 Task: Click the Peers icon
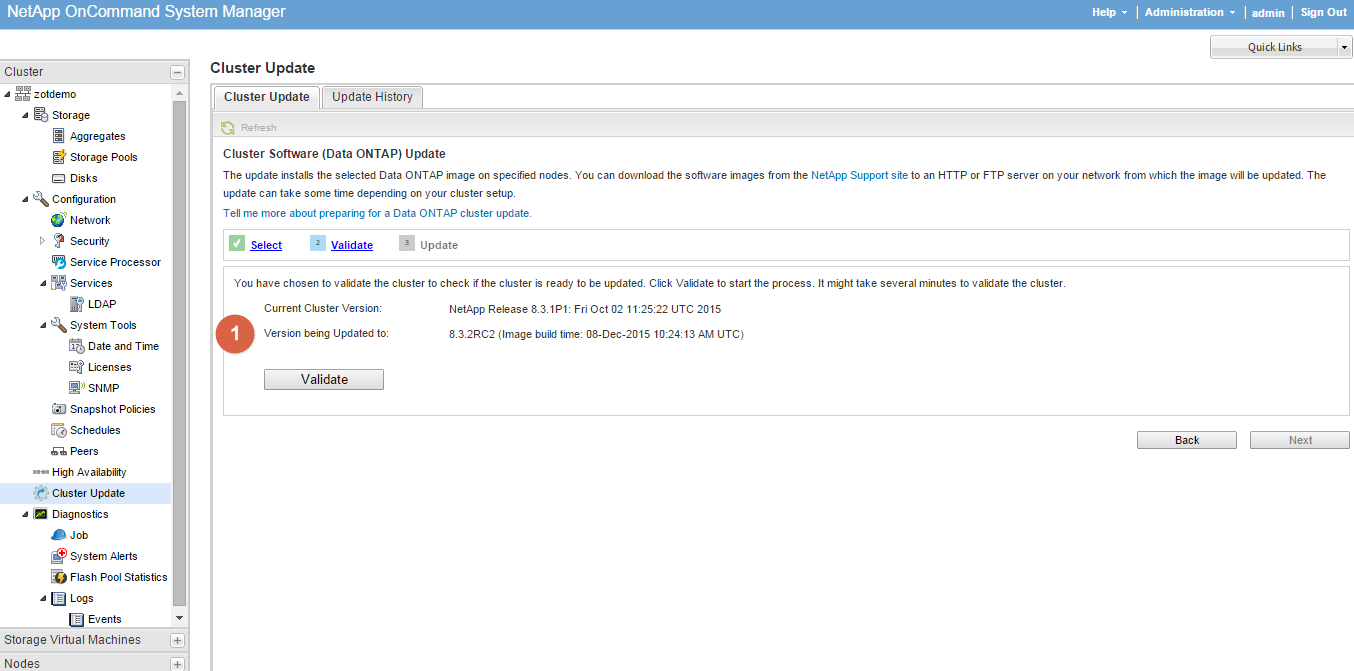[x=59, y=451]
